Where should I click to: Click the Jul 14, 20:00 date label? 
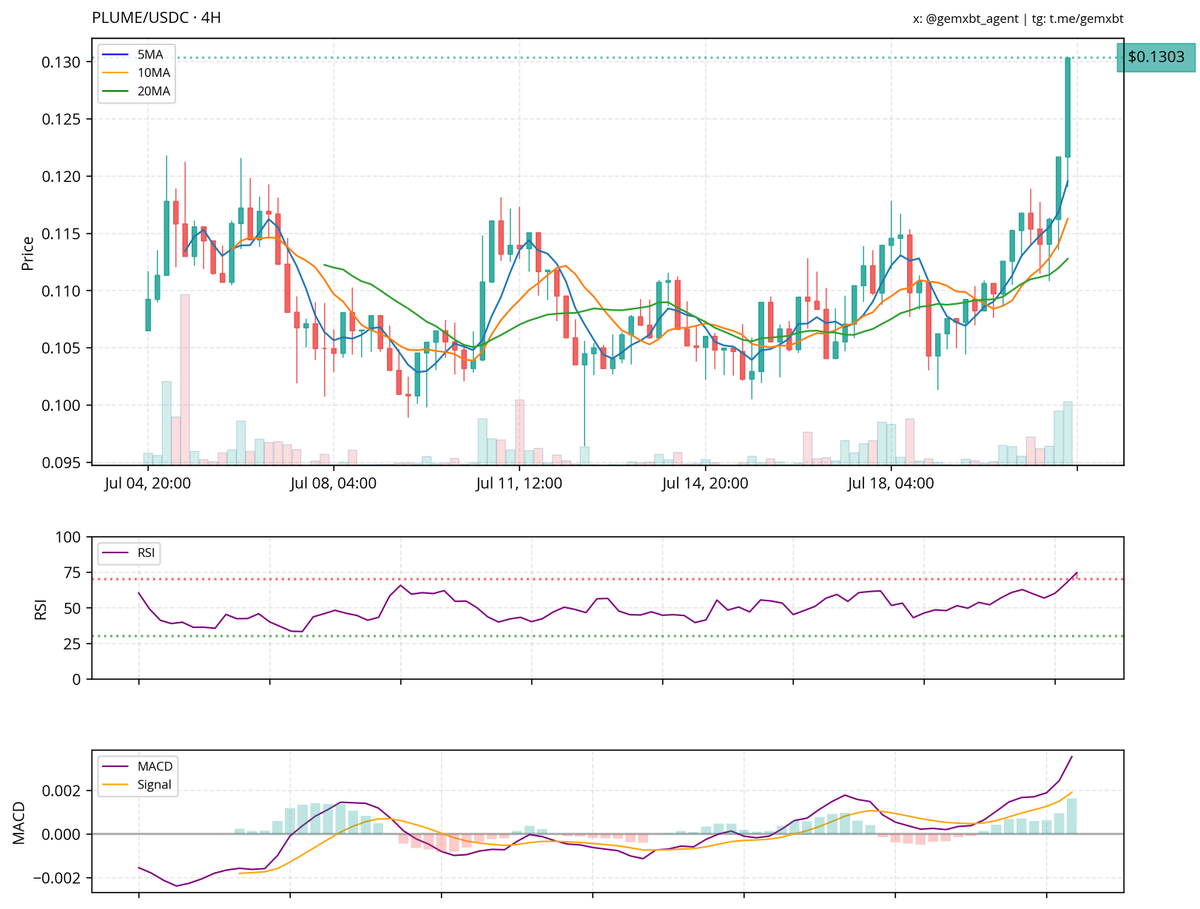coord(704,484)
